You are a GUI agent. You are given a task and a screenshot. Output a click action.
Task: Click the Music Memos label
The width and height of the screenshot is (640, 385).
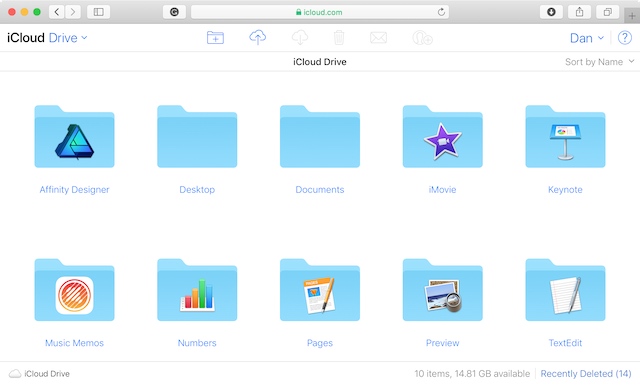point(74,343)
